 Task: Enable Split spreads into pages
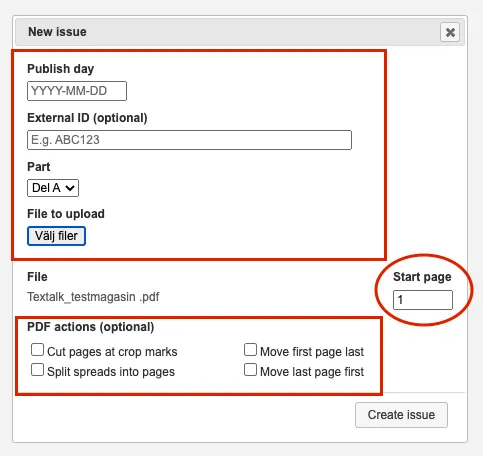click(x=37, y=370)
